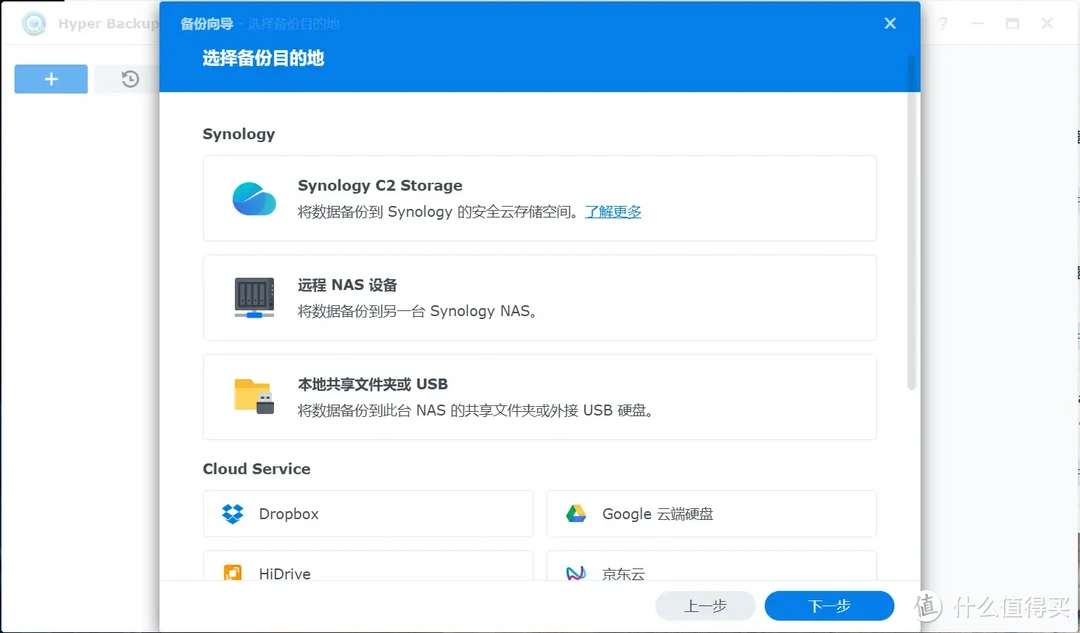Click the 上一步 button
Screen dimensions: 1080x633
pos(705,605)
